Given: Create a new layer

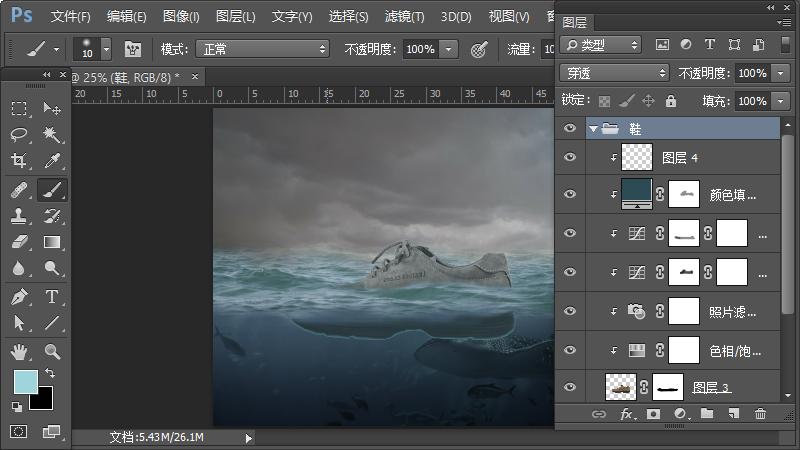Looking at the screenshot, I should 734,413.
